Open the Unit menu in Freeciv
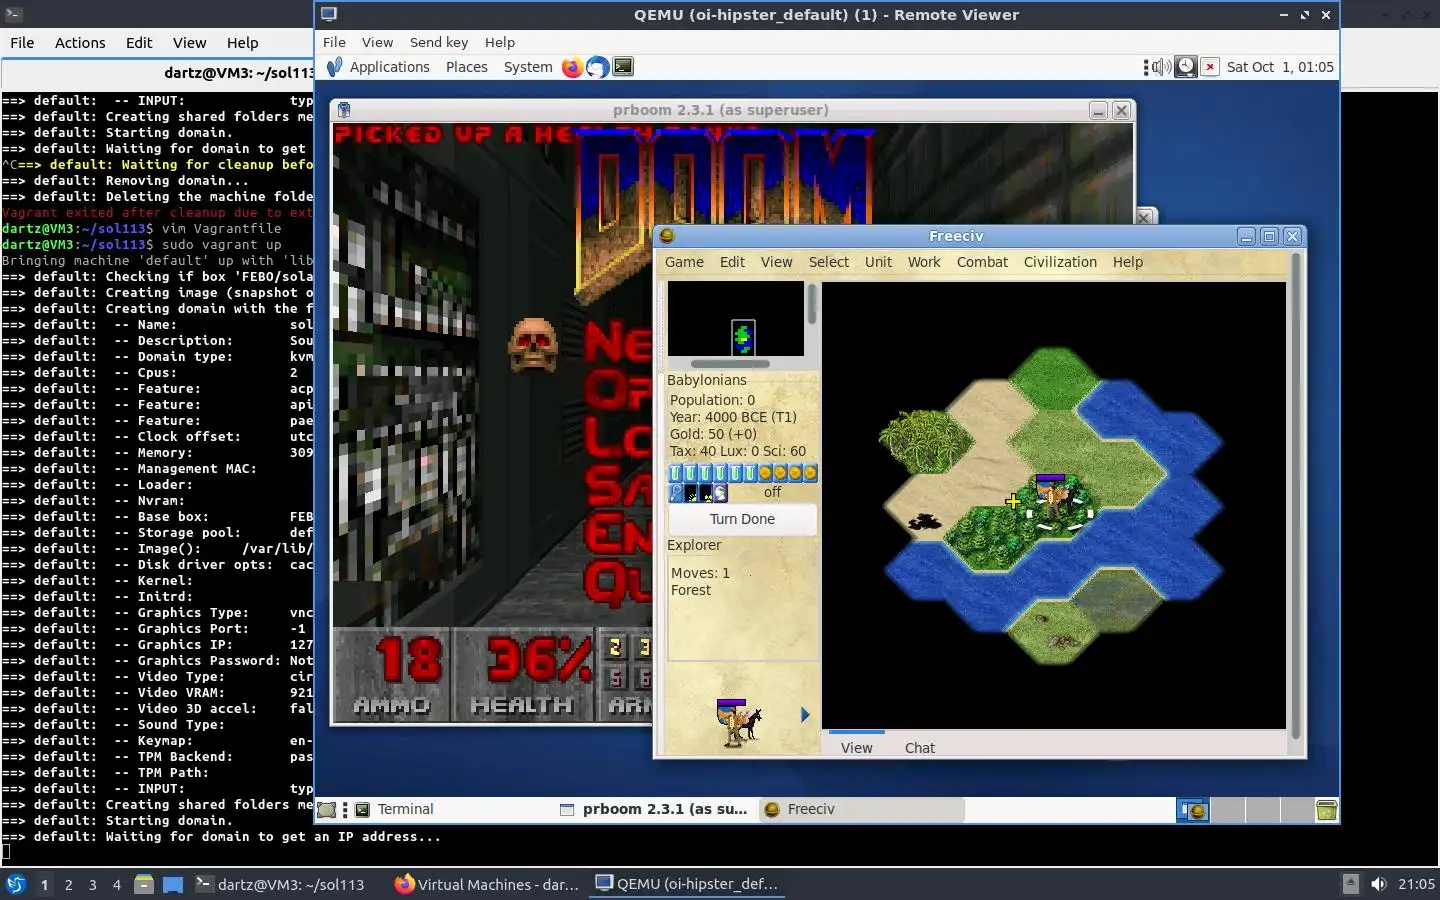The width and height of the screenshot is (1440, 900). (x=878, y=262)
